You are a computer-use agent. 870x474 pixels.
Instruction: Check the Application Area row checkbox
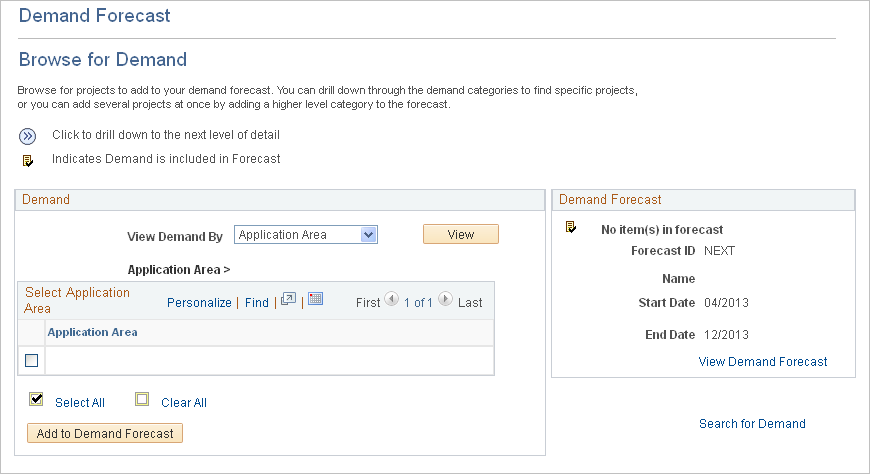32,361
